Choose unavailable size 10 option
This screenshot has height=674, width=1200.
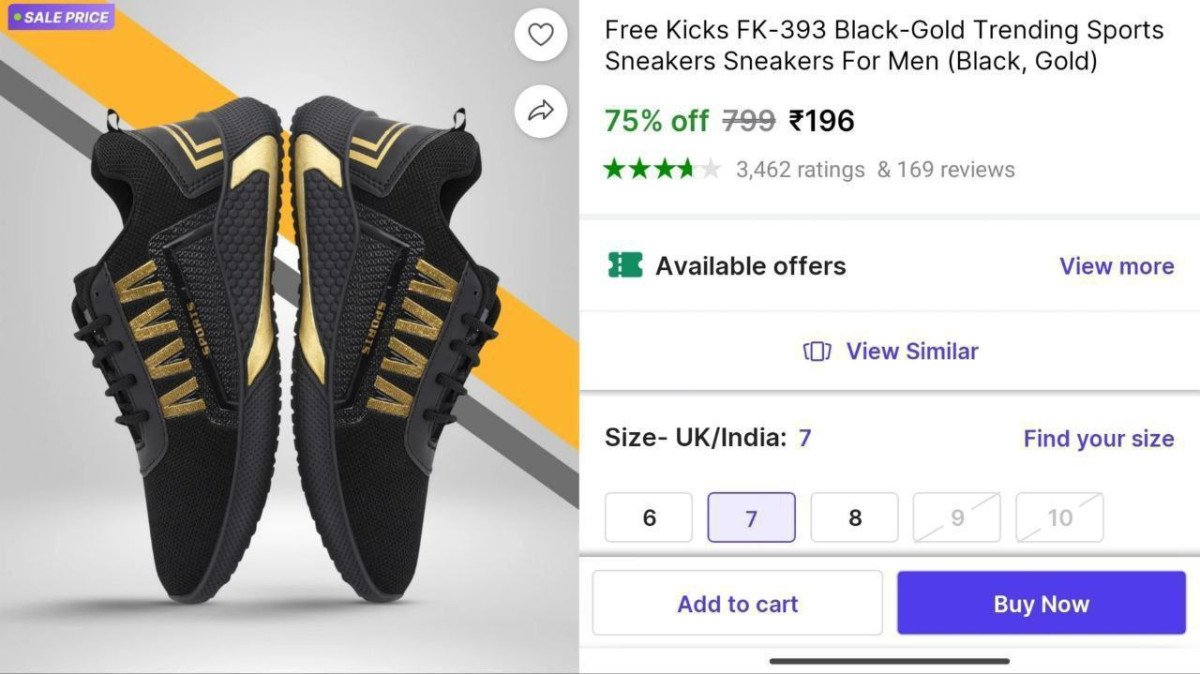(x=1060, y=518)
